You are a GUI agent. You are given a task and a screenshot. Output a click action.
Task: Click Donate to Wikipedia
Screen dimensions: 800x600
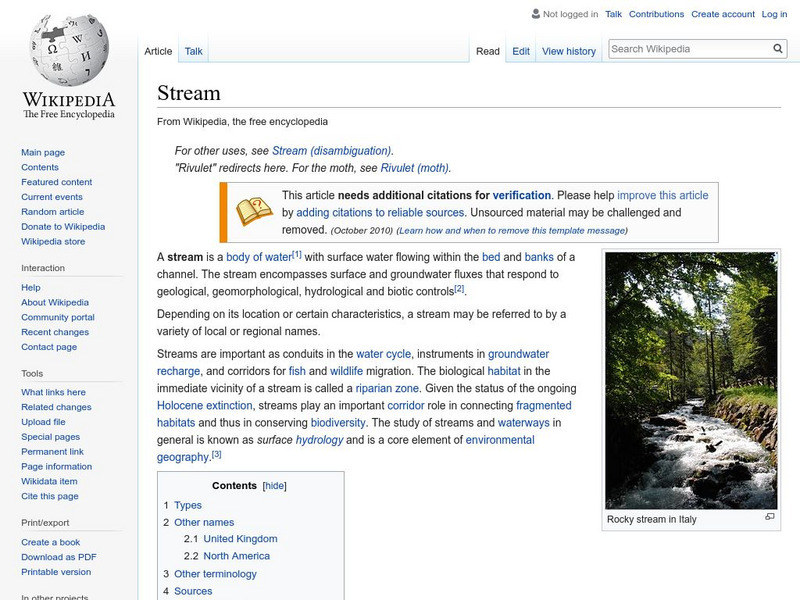(x=63, y=227)
